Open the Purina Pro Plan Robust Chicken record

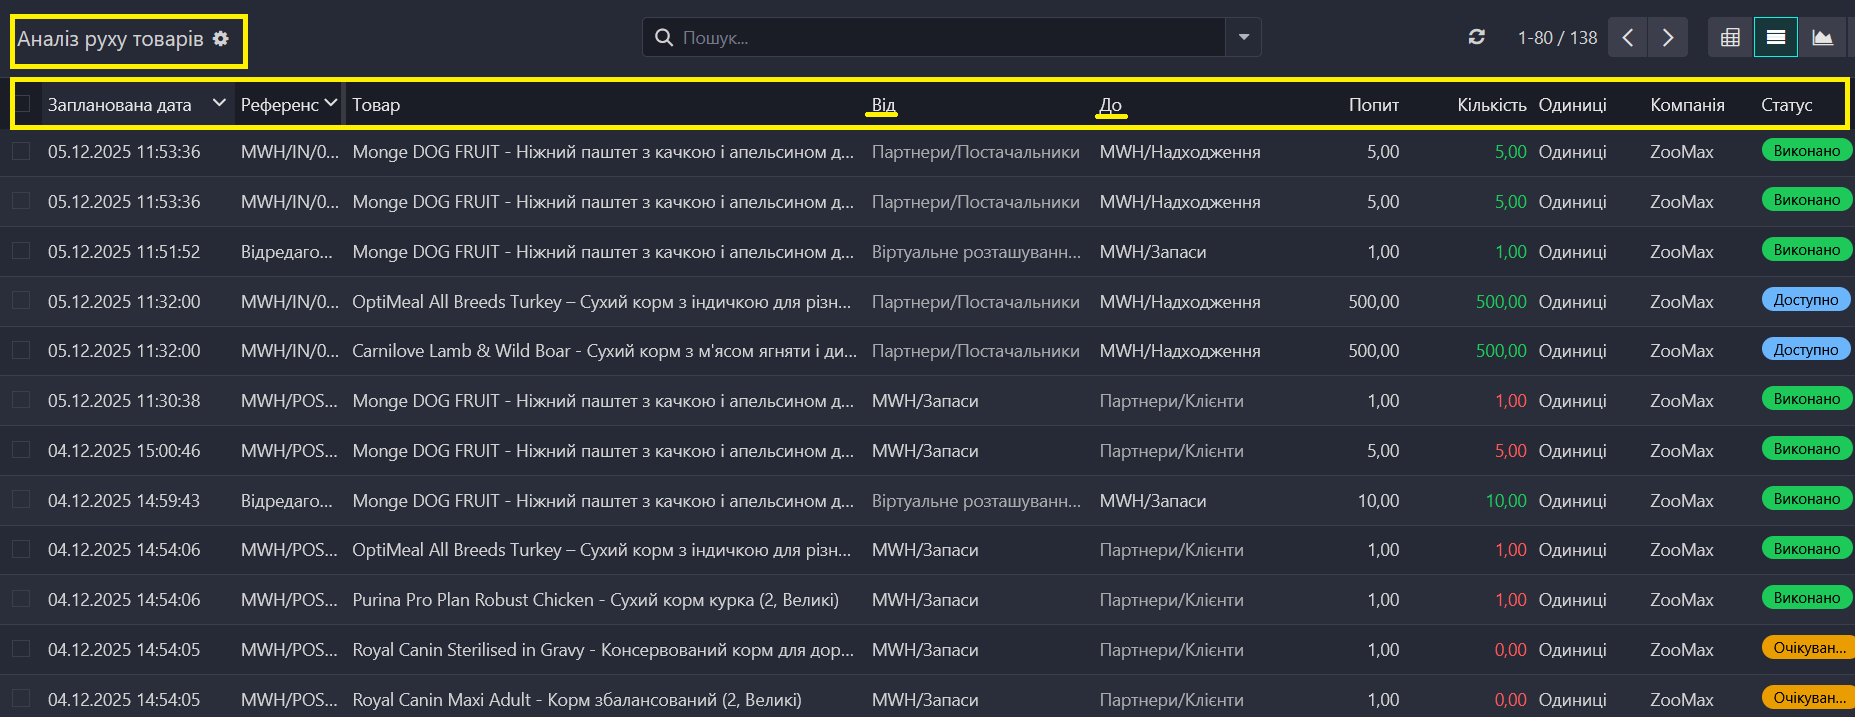click(x=595, y=600)
